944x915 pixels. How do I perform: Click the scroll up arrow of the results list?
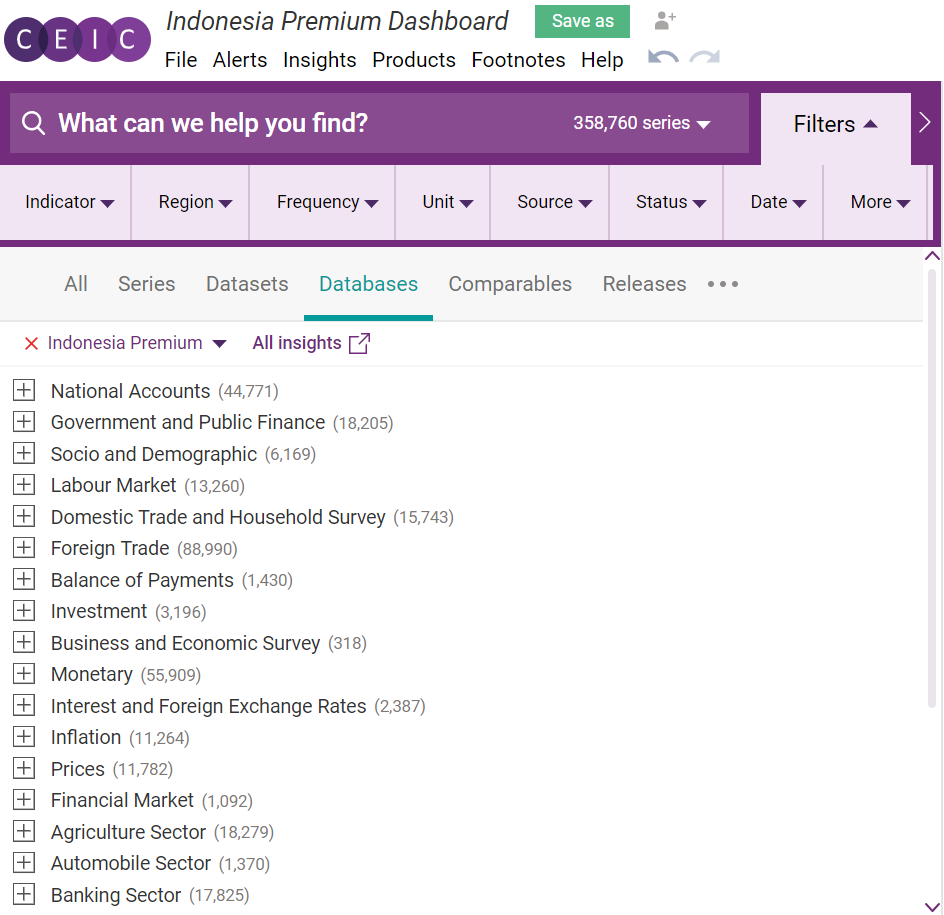[932, 256]
